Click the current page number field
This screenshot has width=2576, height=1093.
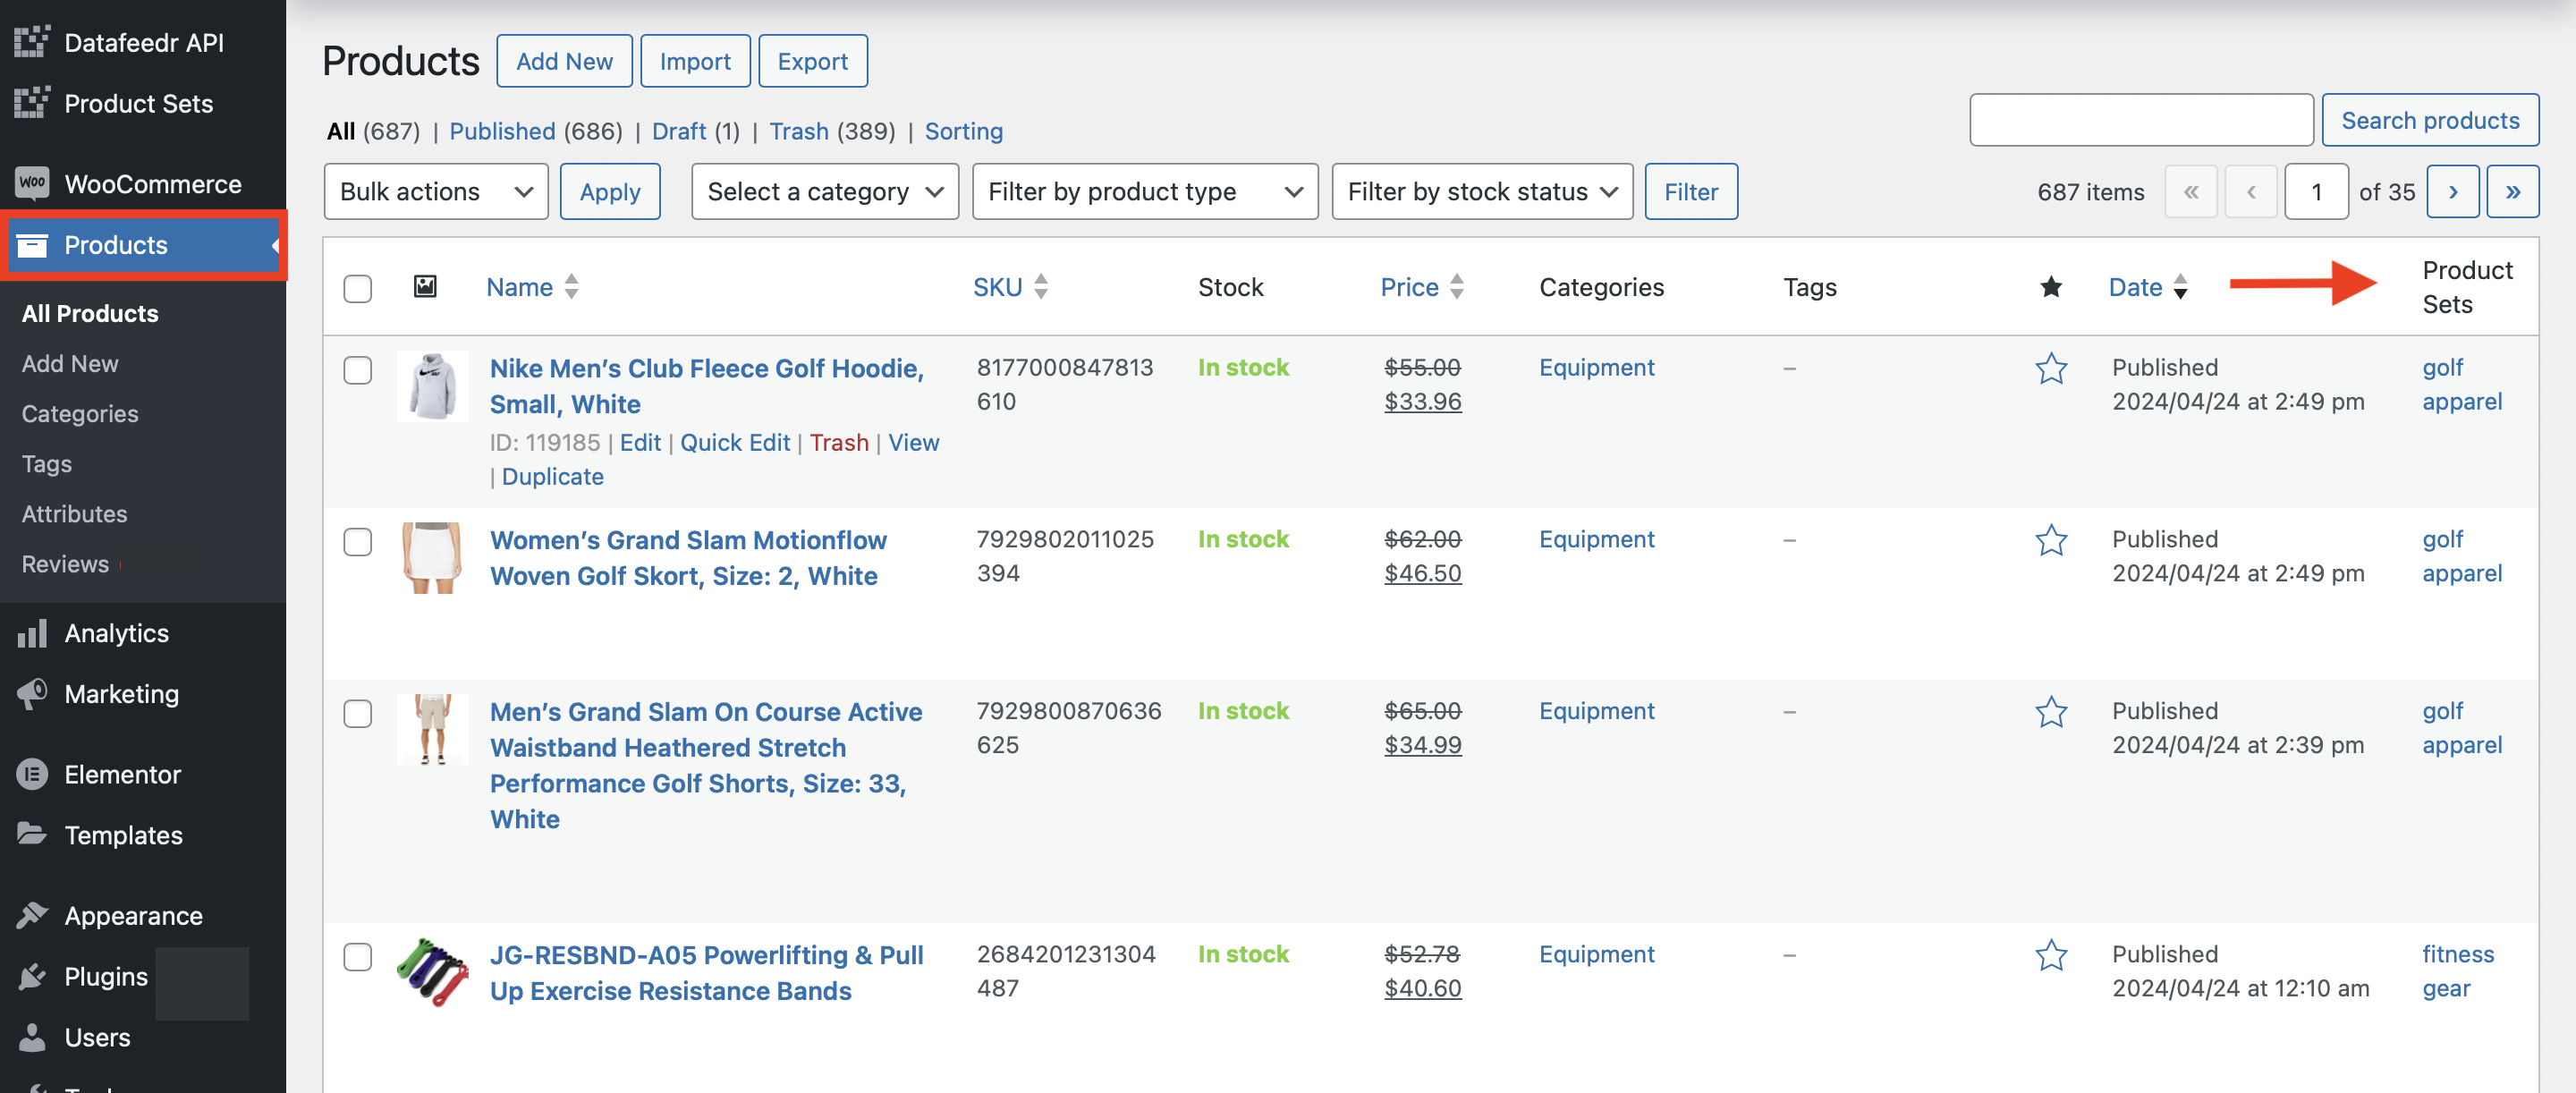click(x=2316, y=191)
